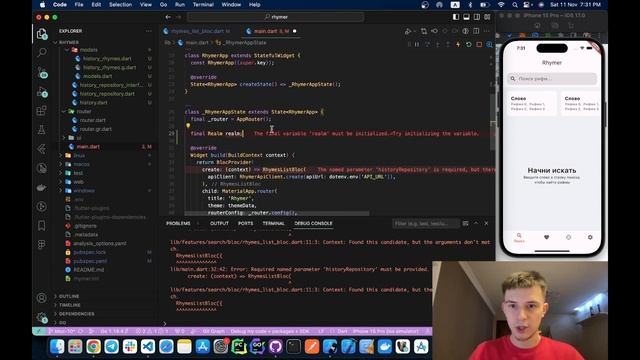Screen dimensions: 640x360
Task: Maximize the bottom panel with chevron
Action: click(x=476, y=223)
